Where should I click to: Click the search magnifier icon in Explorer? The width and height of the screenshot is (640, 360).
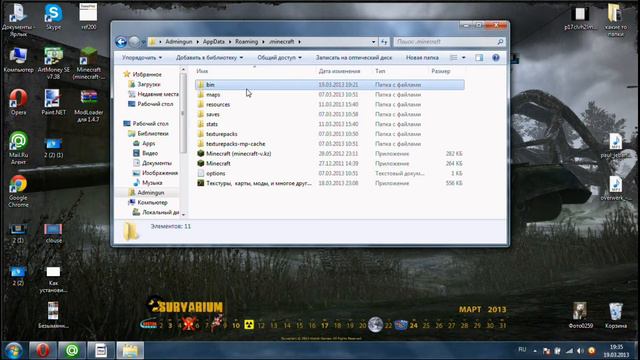(500, 42)
